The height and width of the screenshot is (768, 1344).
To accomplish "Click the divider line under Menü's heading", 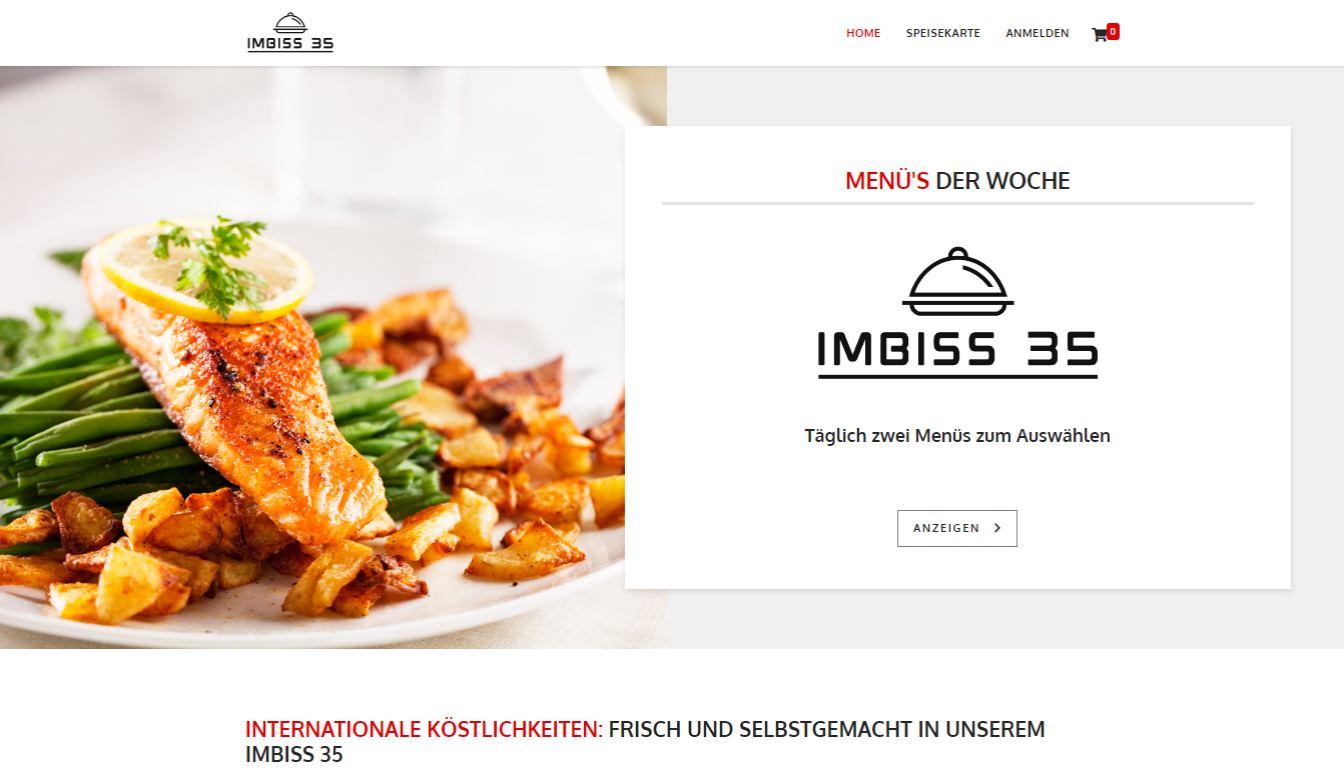I will click(957, 203).
